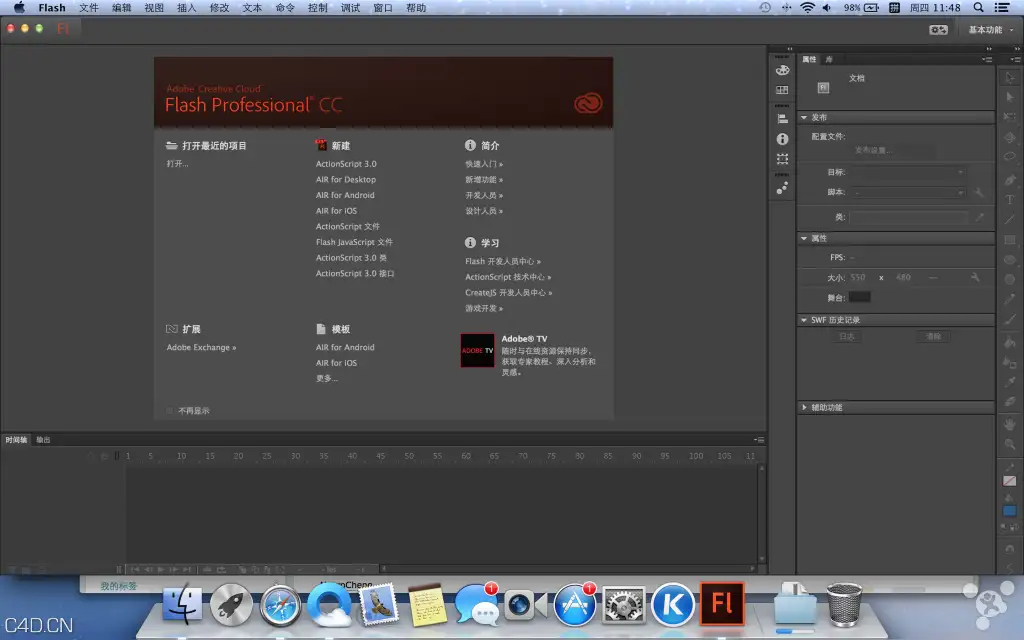Open the 帮助 menu

click(416, 8)
